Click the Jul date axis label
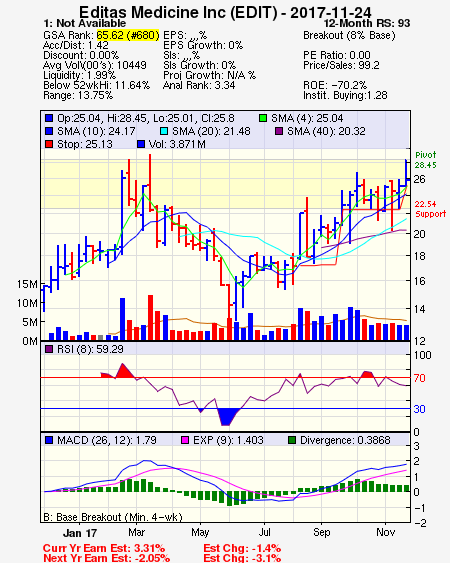The width and height of the screenshot is (450, 563). (265, 532)
